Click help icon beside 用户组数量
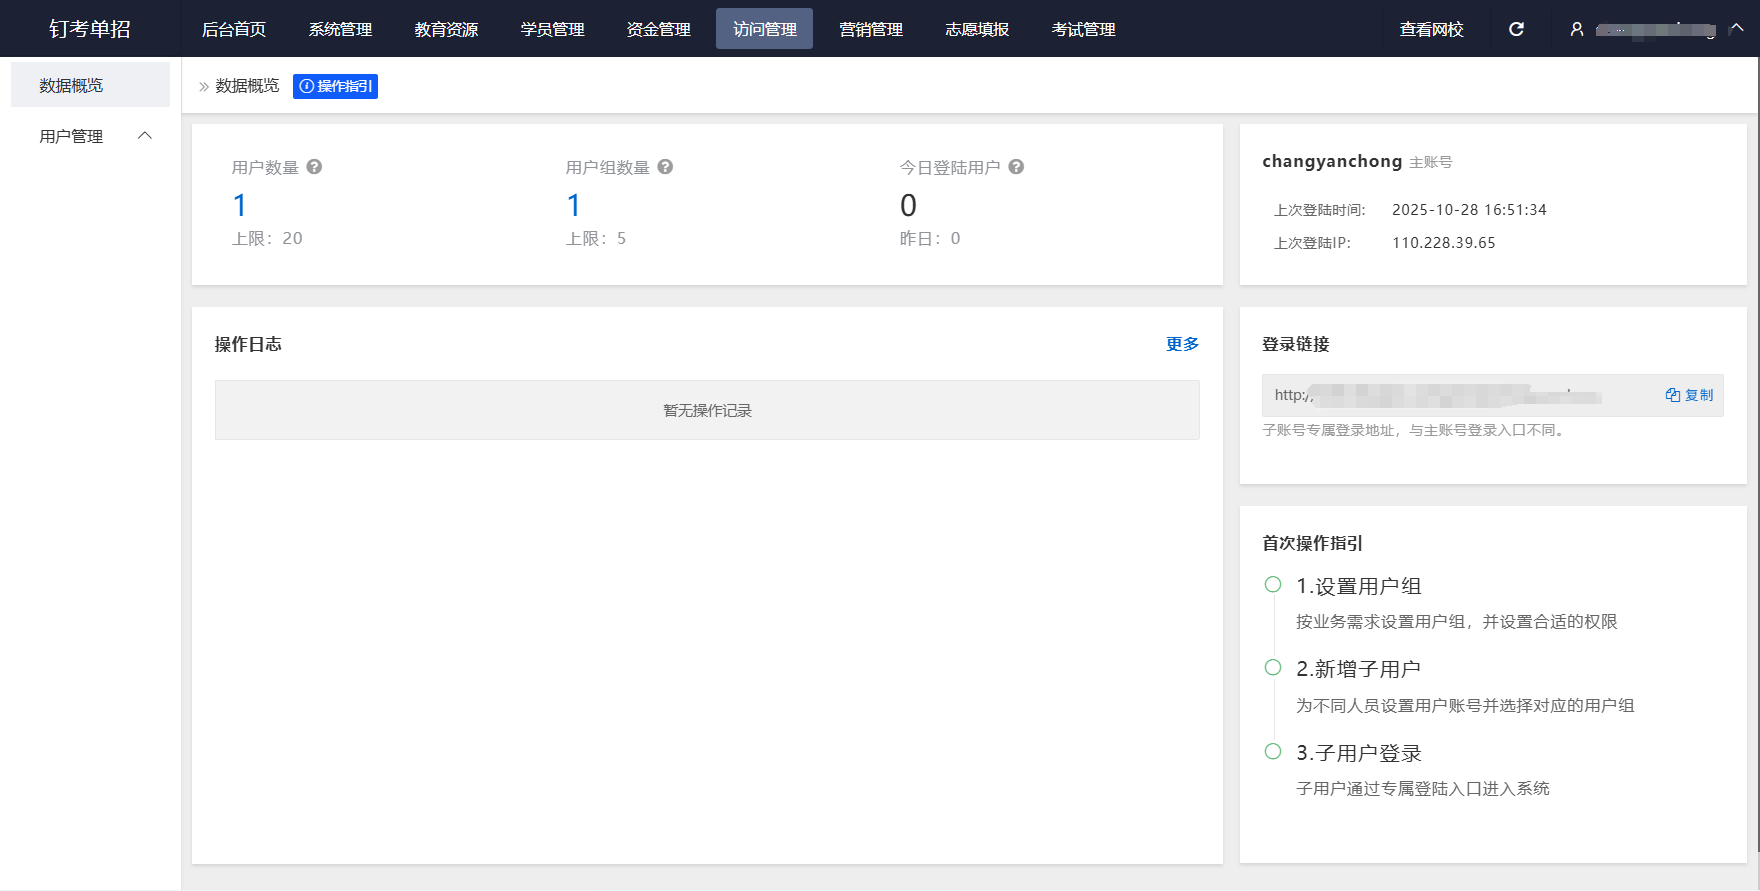This screenshot has height=891, width=1760. (665, 167)
